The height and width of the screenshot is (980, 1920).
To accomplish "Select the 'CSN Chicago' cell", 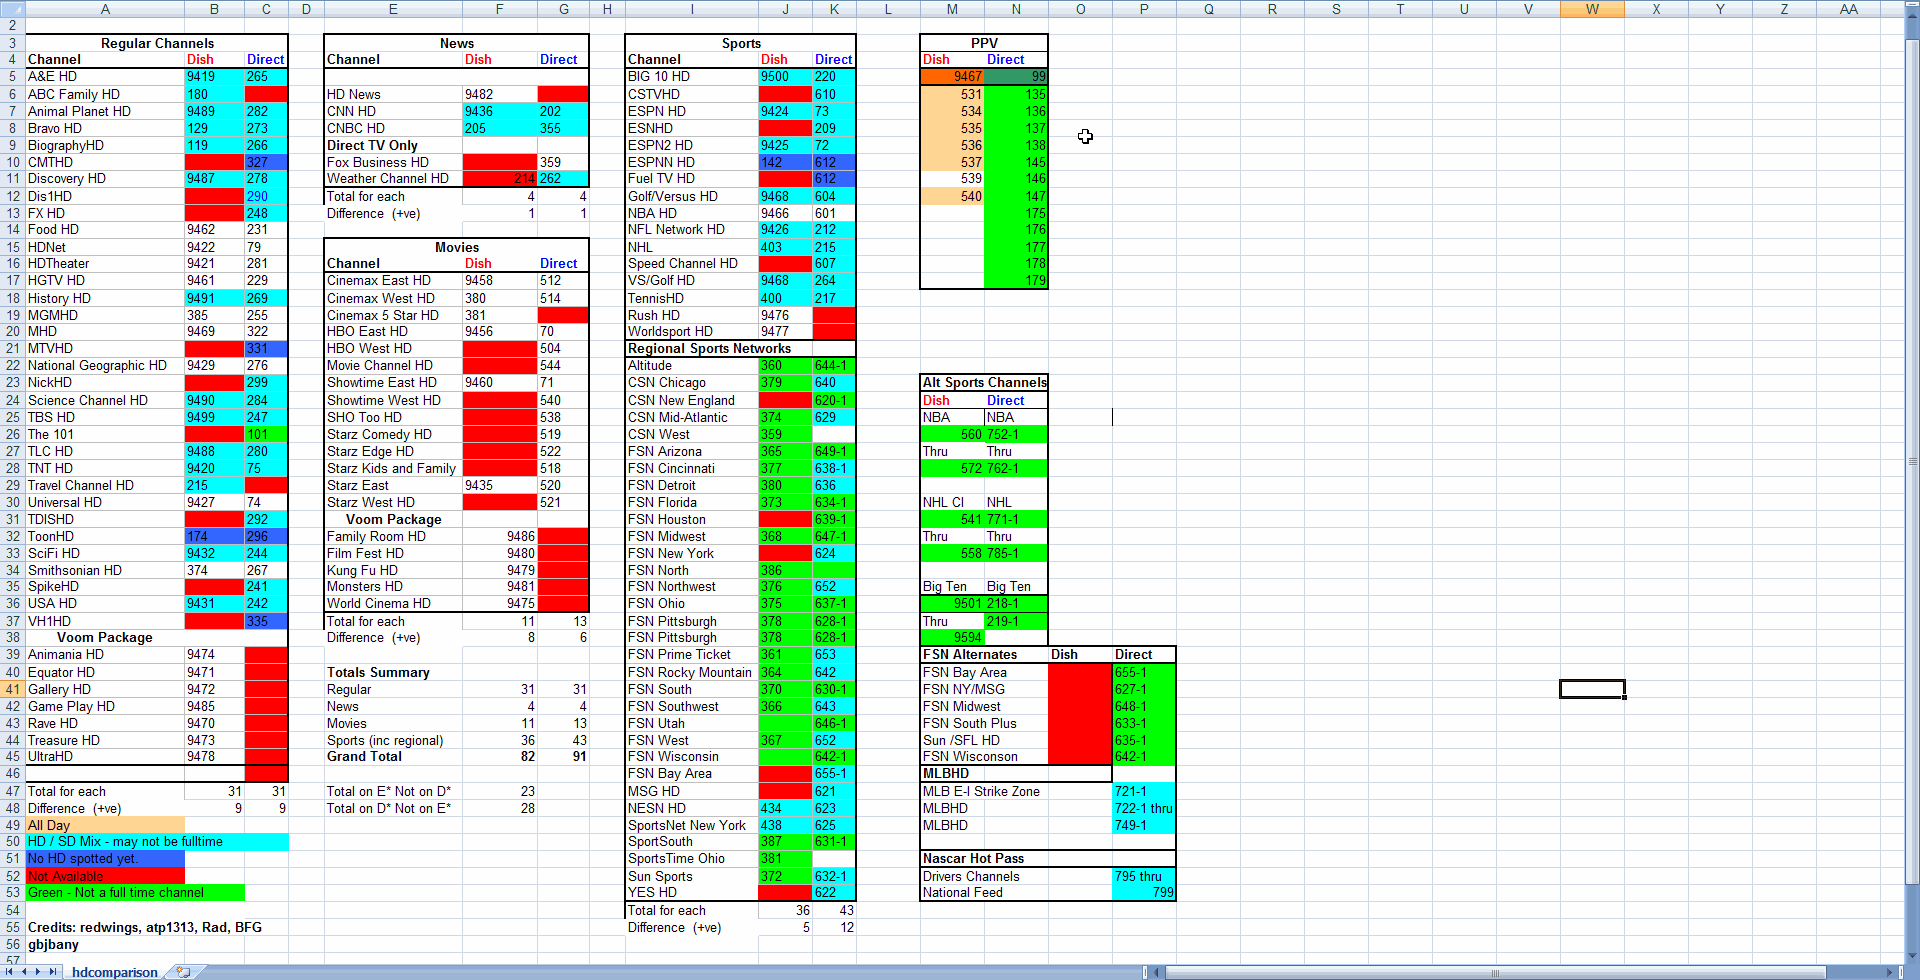I will pyautogui.click(x=692, y=382).
